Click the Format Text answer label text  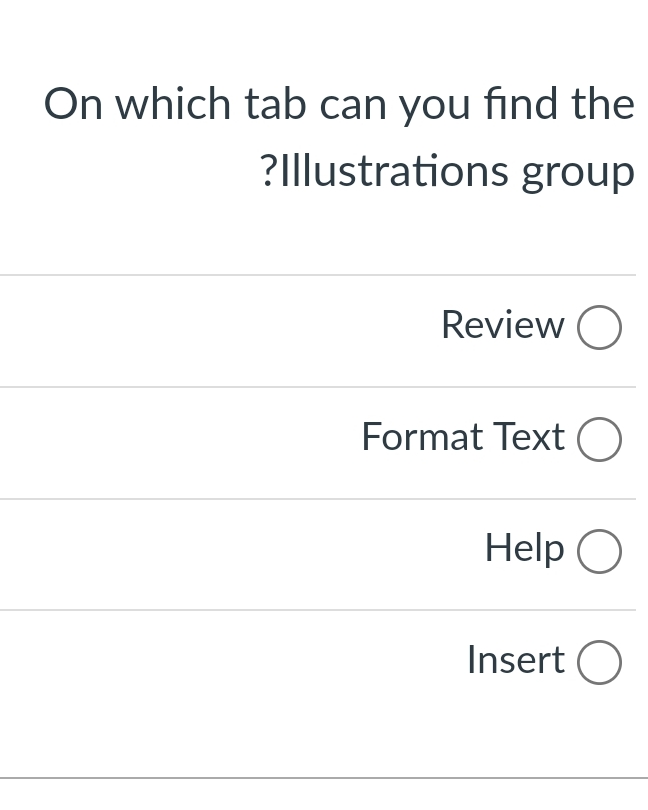[463, 436]
